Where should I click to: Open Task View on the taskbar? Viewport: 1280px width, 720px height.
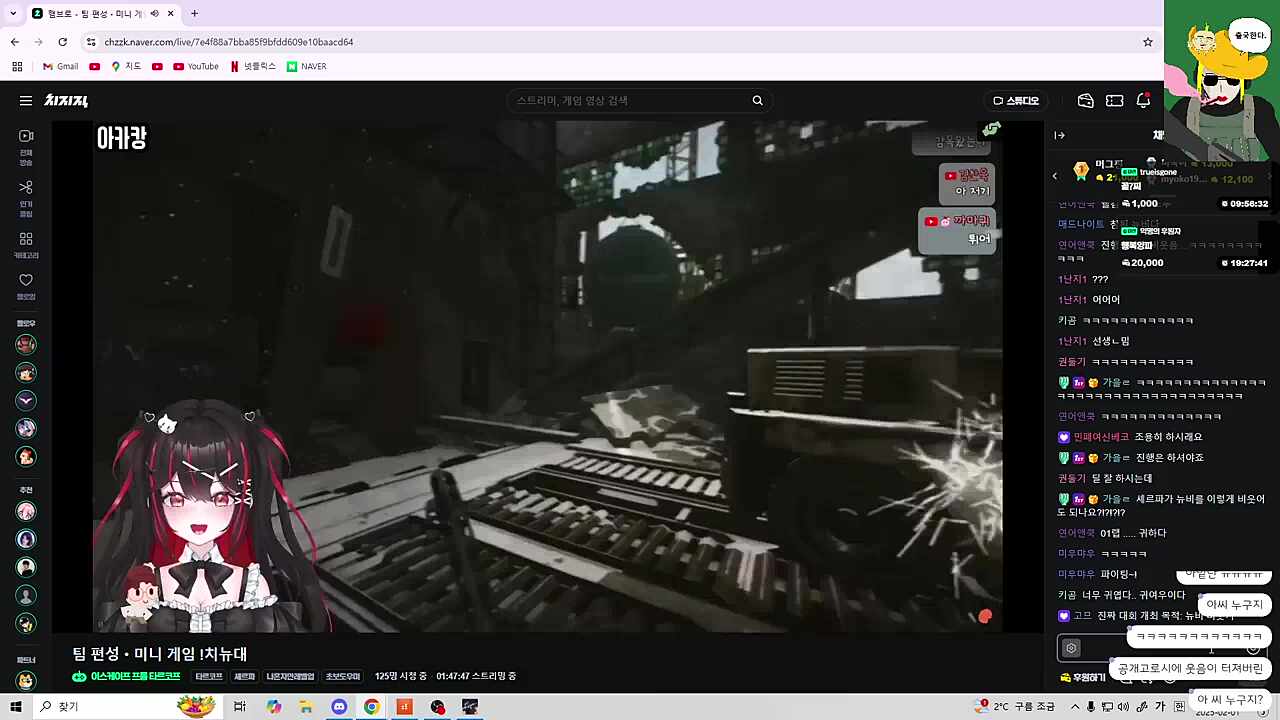240,707
